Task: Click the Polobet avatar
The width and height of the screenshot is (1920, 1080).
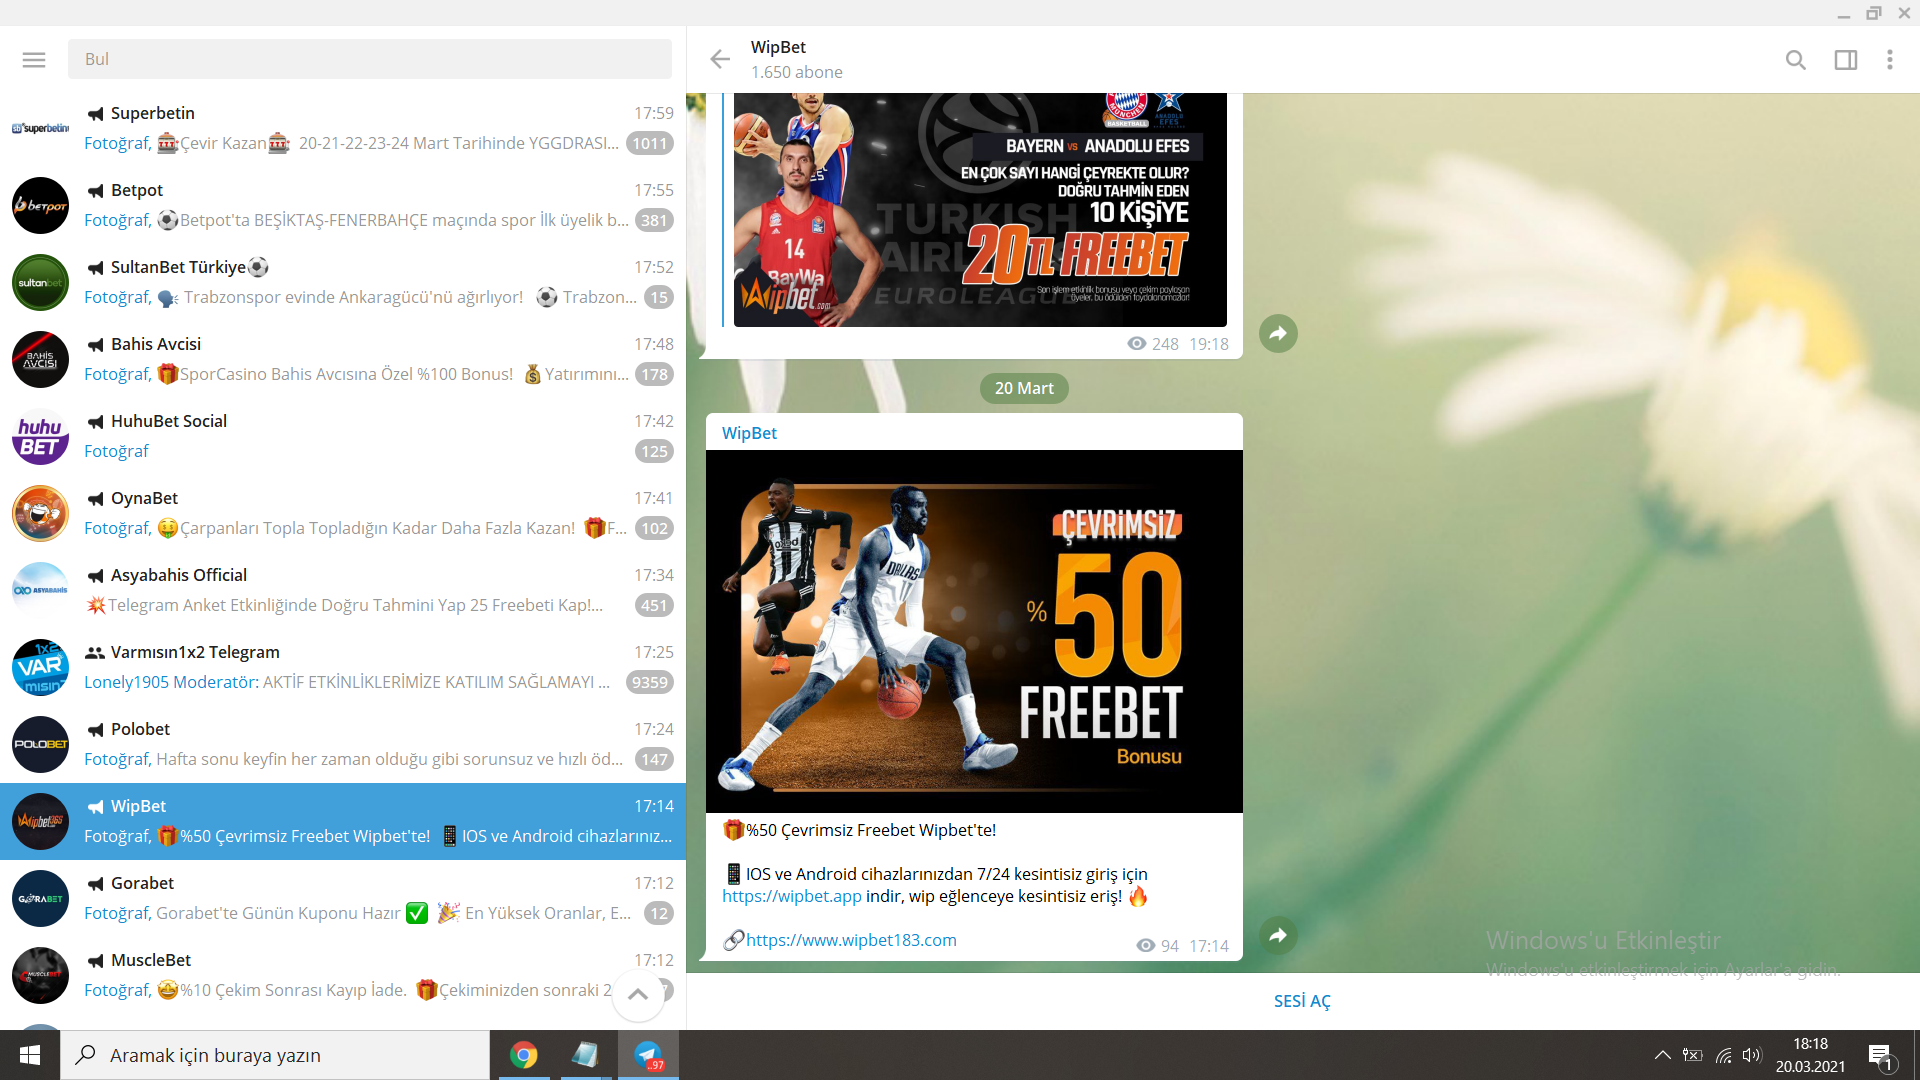Action: 40,744
